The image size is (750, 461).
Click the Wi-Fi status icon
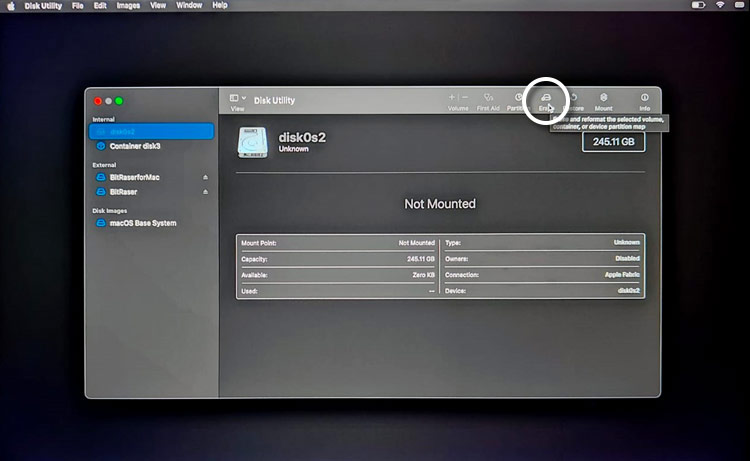(720, 5)
